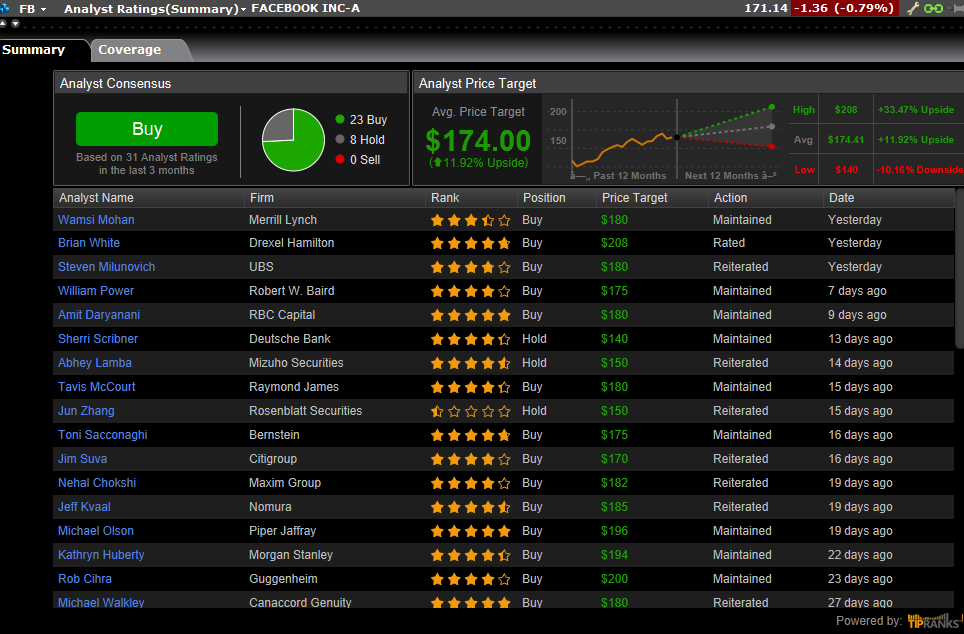Click the High $208 value
The height and width of the screenshot is (634, 964).
846,109
